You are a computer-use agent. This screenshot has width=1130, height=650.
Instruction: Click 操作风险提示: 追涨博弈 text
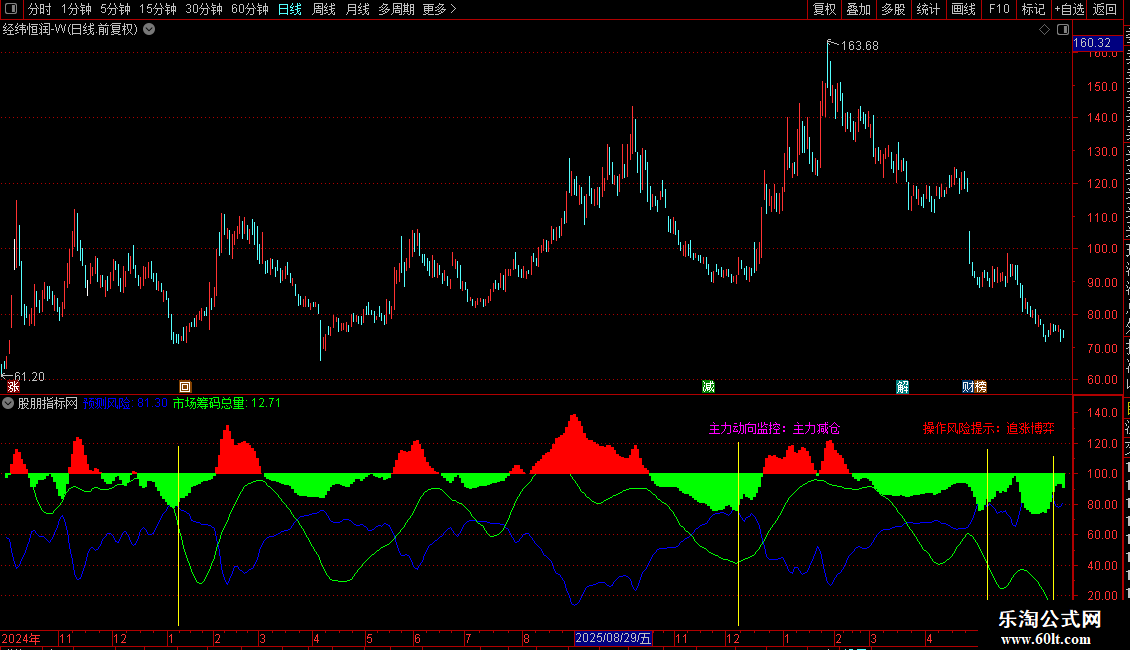pos(989,429)
